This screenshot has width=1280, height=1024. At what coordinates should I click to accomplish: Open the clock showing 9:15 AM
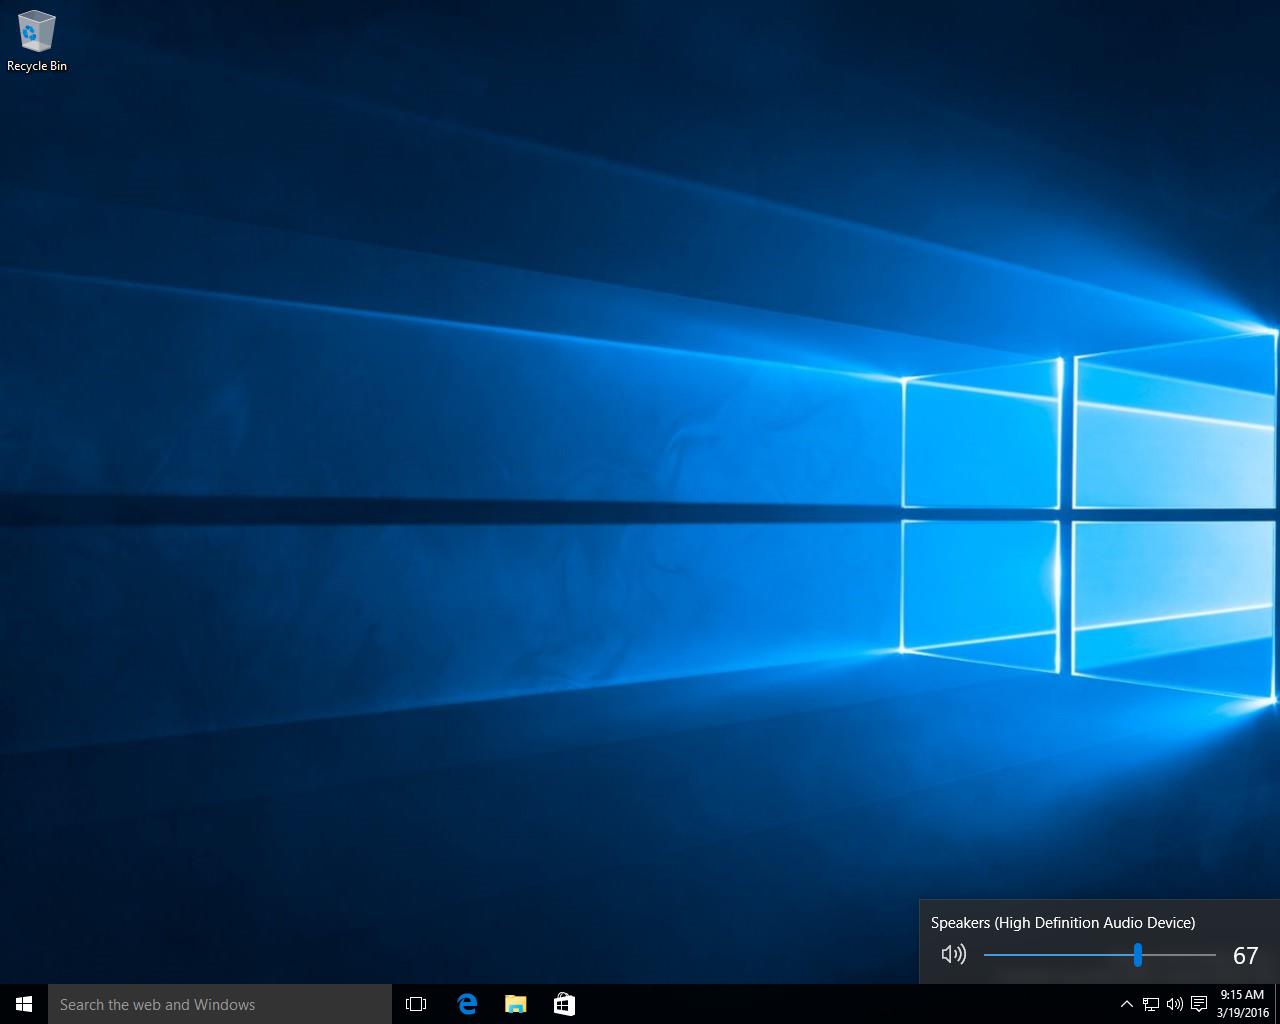[1243, 1004]
